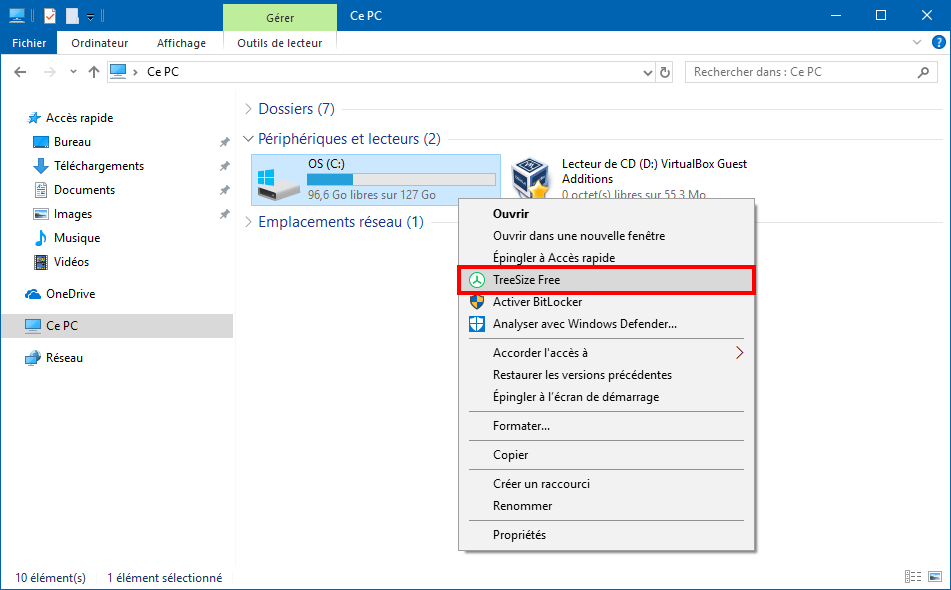This screenshot has width=951, height=590.
Task: Open the Fichier menu
Action: [x=29, y=43]
